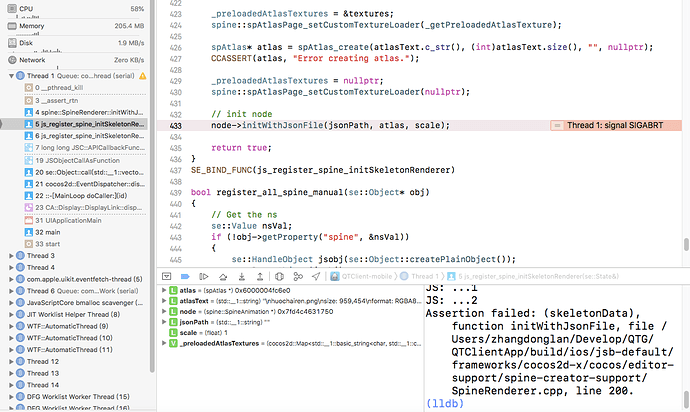Select stack frame 21 cocos2d::EventDispatcher
690x412 pixels.
[85, 184]
